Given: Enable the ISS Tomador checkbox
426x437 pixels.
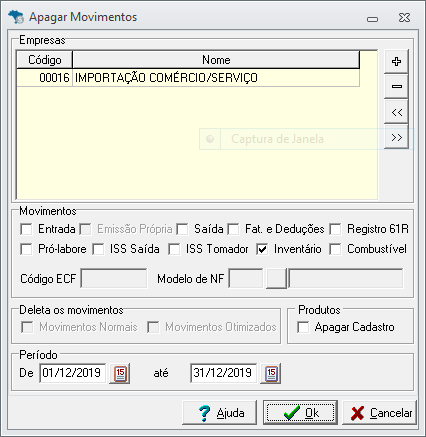Looking at the screenshot, I should tap(174, 249).
